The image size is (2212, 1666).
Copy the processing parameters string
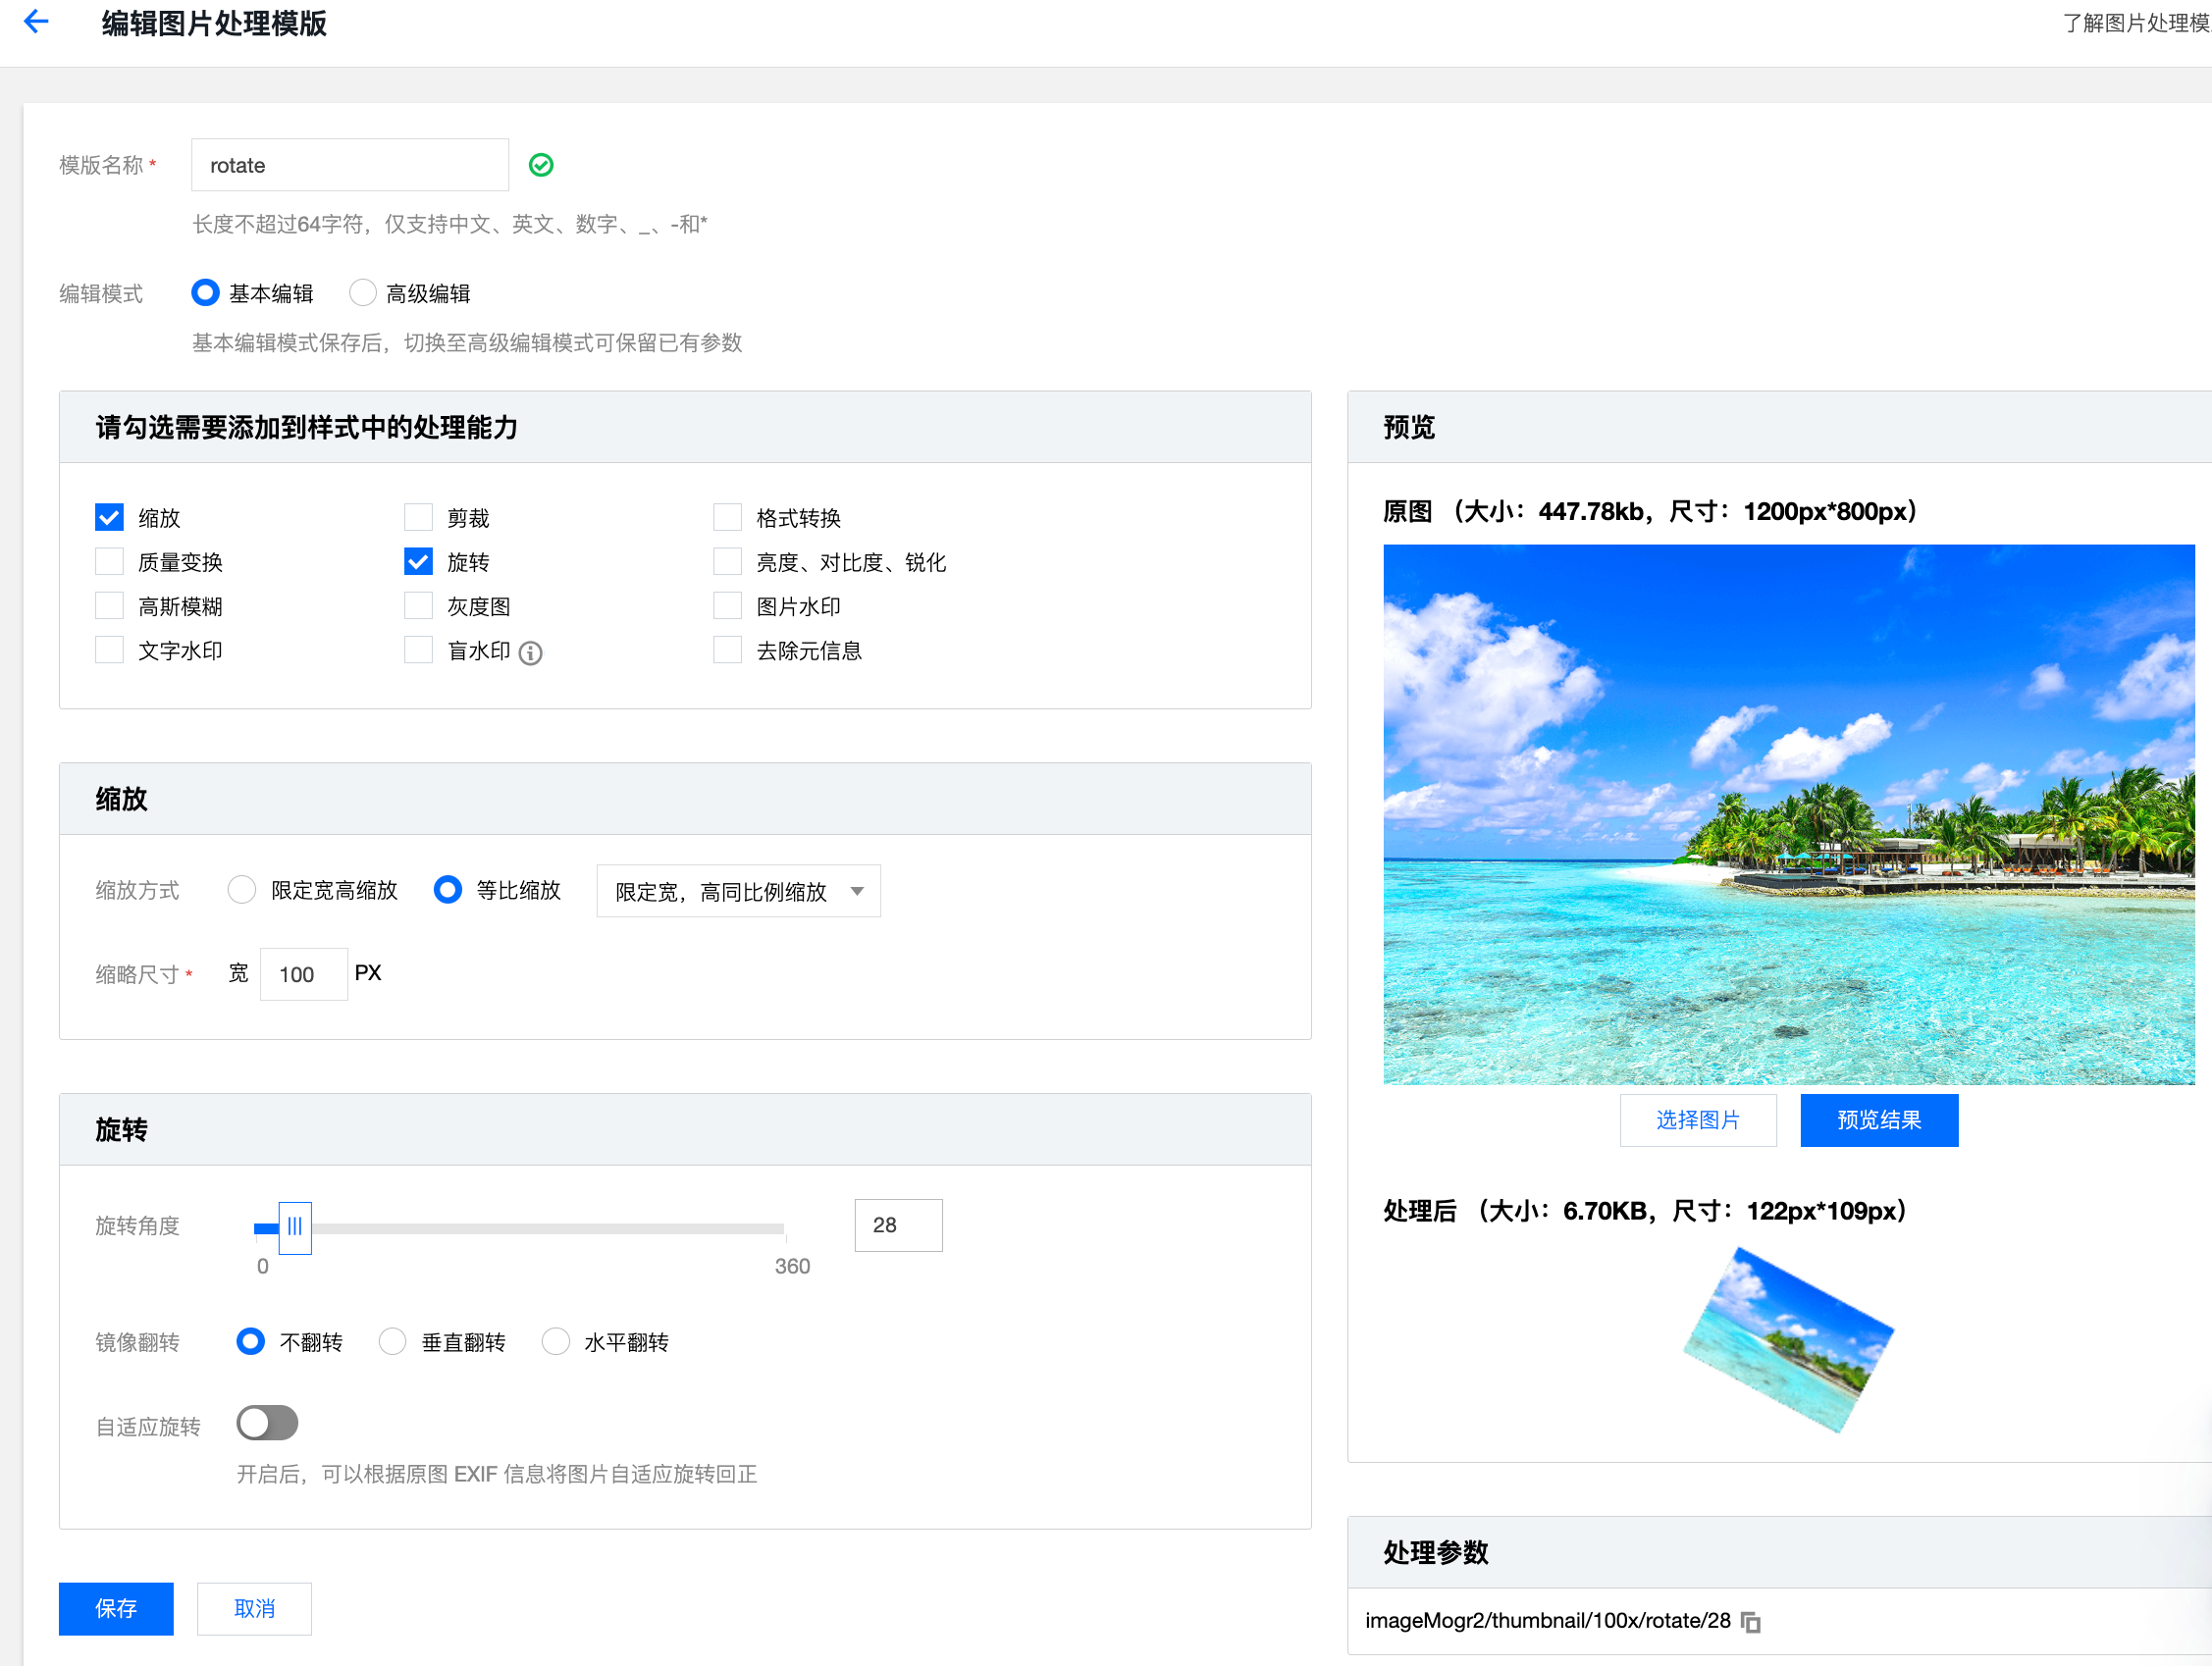coord(1750,1622)
